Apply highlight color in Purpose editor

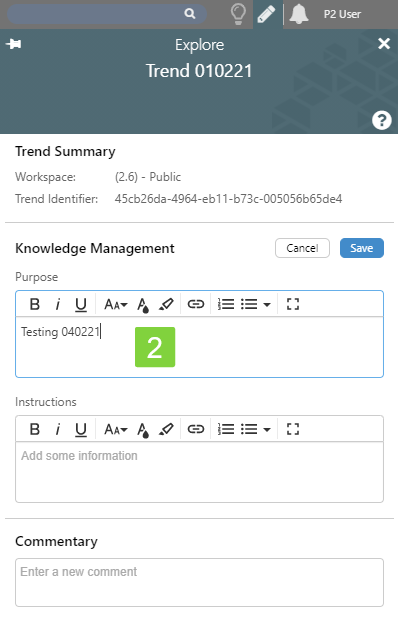point(166,304)
